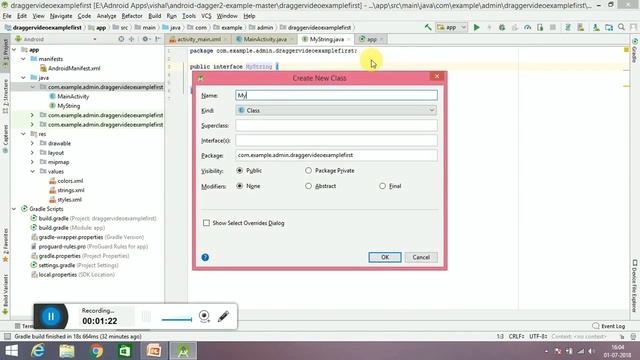
Task: Click the Package input field
Action: pyautogui.click(x=336, y=155)
